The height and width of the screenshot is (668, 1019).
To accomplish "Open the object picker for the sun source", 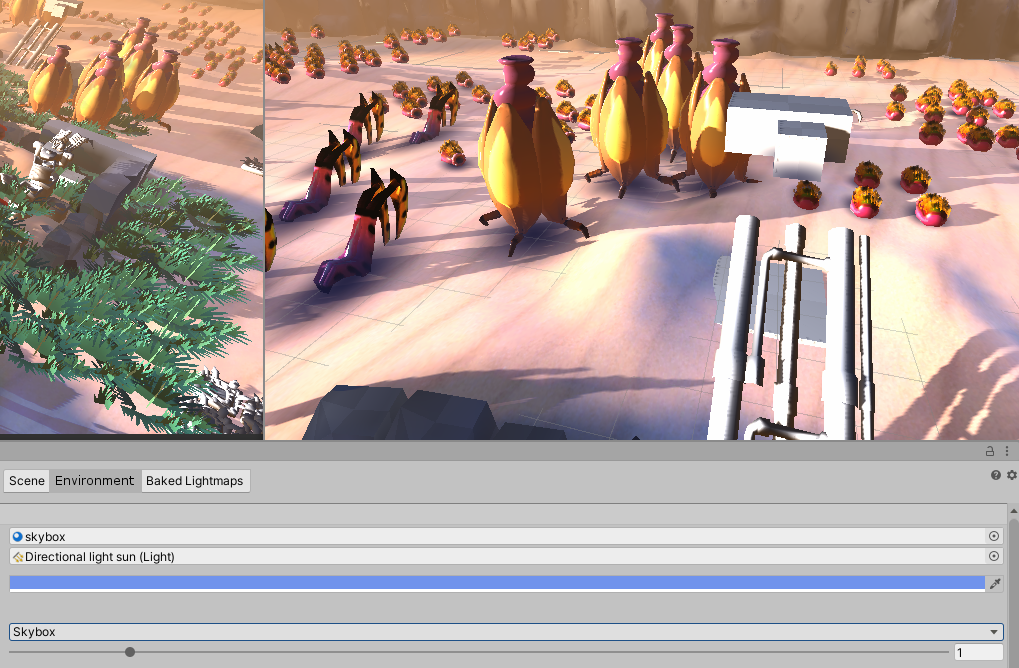I will coord(993,557).
